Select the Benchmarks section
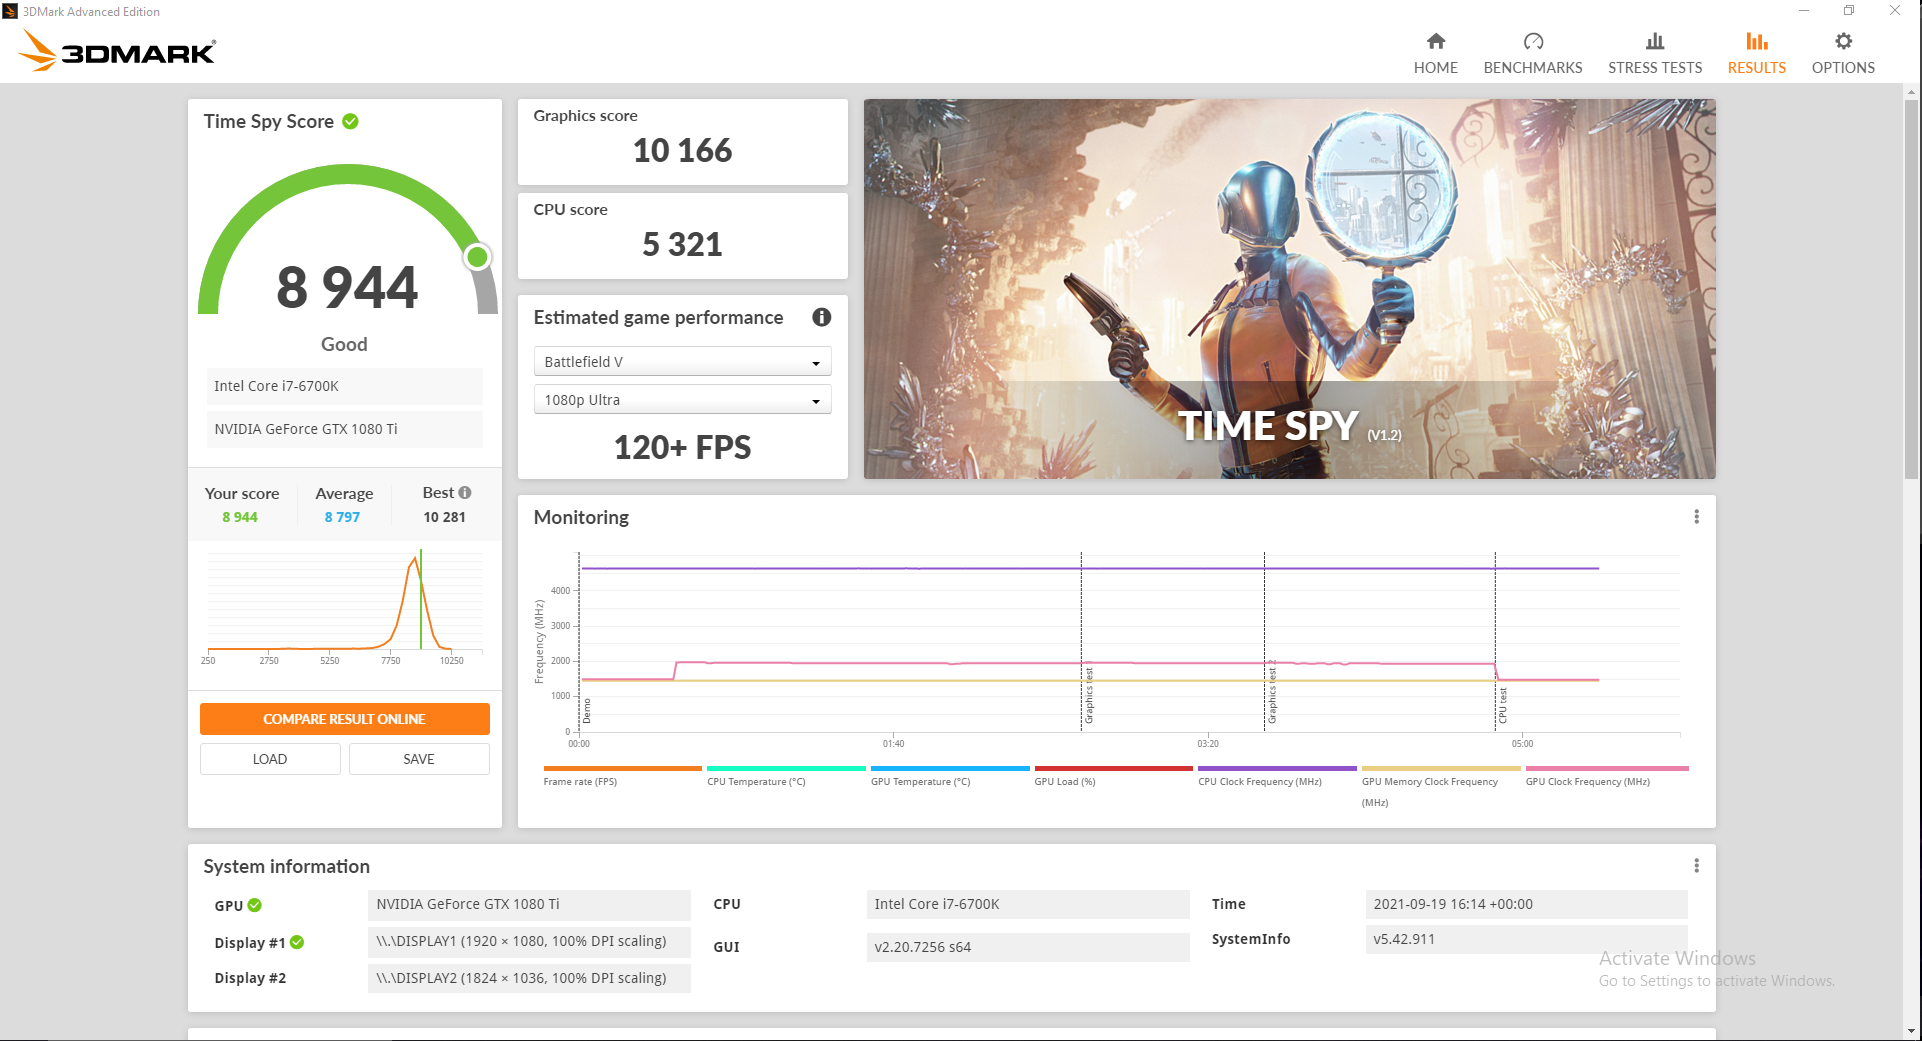The image size is (1922, 1041). click(x=1532, y=52)
